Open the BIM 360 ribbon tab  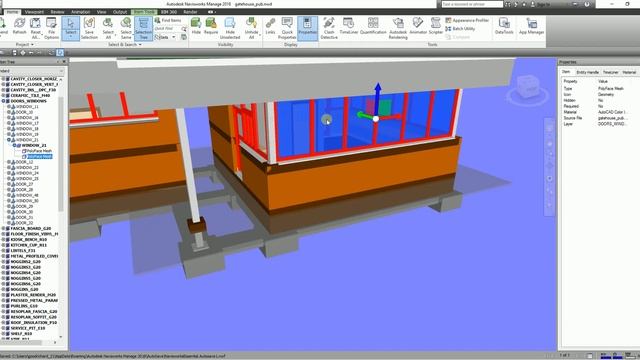(169, 12)
